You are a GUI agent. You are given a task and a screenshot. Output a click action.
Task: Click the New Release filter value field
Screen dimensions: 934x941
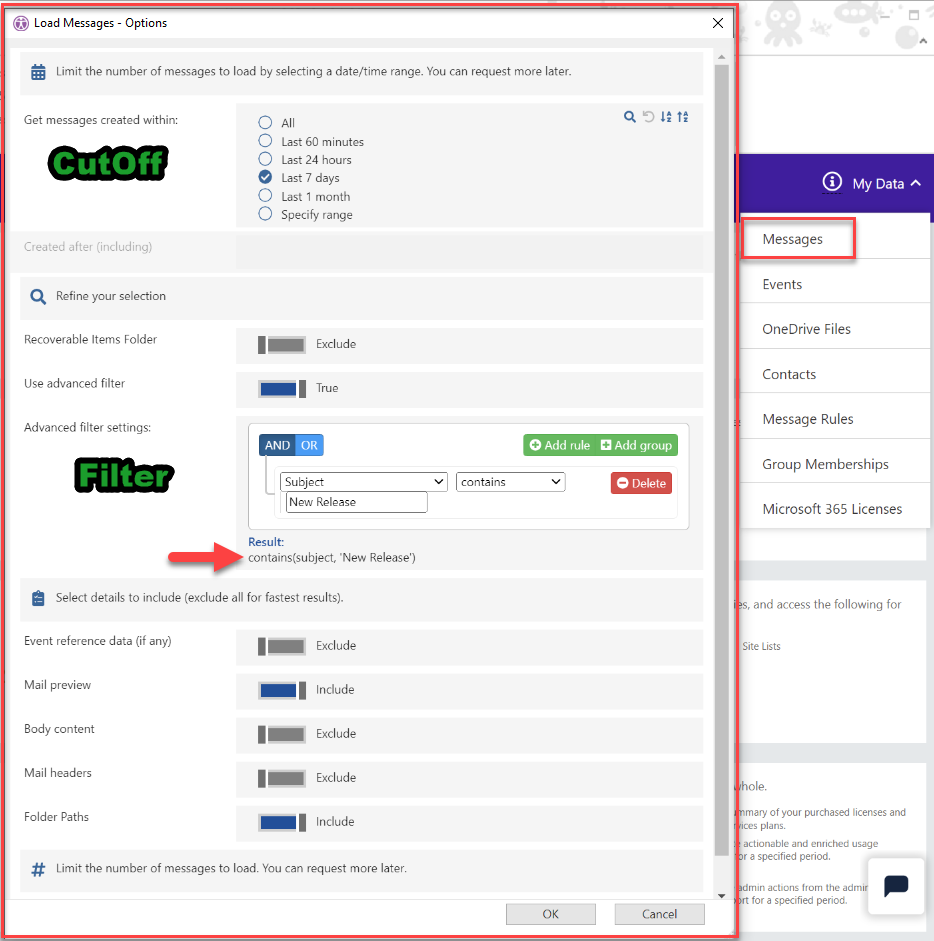(356, 502)
